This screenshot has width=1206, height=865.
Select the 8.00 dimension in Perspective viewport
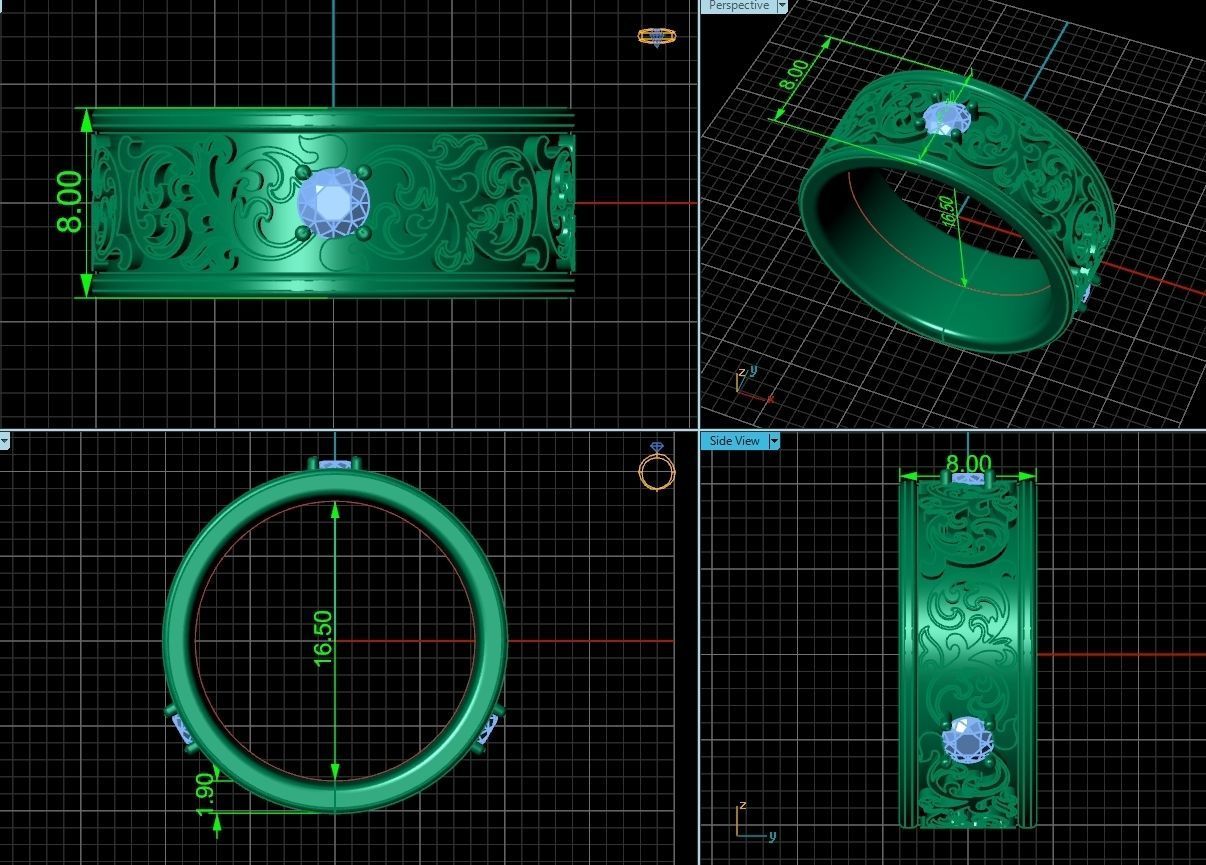coord(795,76)
